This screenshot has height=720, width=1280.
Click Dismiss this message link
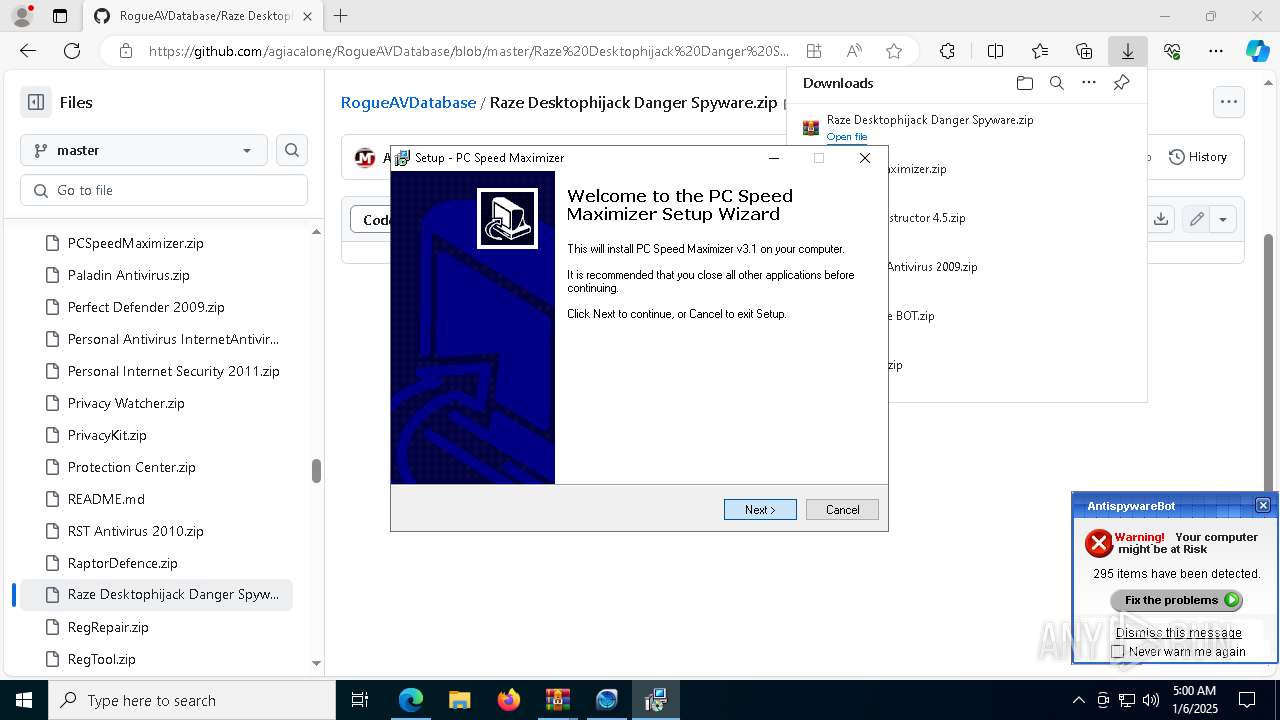click(x=1178, y=632)
